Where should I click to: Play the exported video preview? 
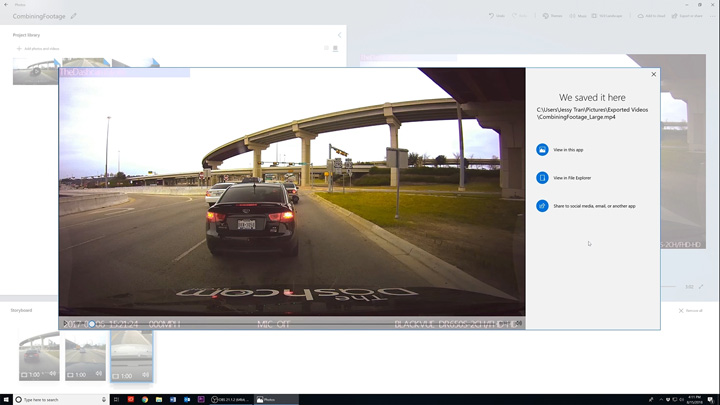tap(66, 324)
